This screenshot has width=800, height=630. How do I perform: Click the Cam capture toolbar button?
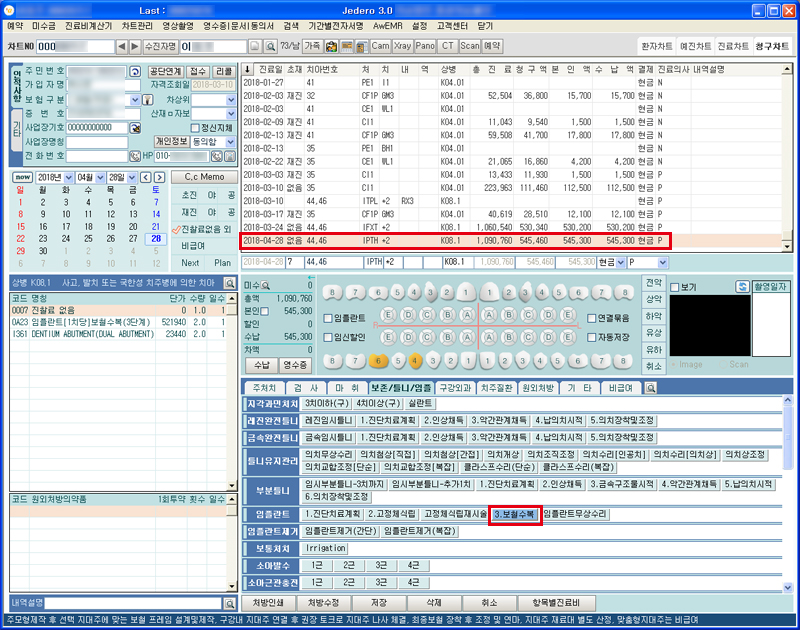381,46
